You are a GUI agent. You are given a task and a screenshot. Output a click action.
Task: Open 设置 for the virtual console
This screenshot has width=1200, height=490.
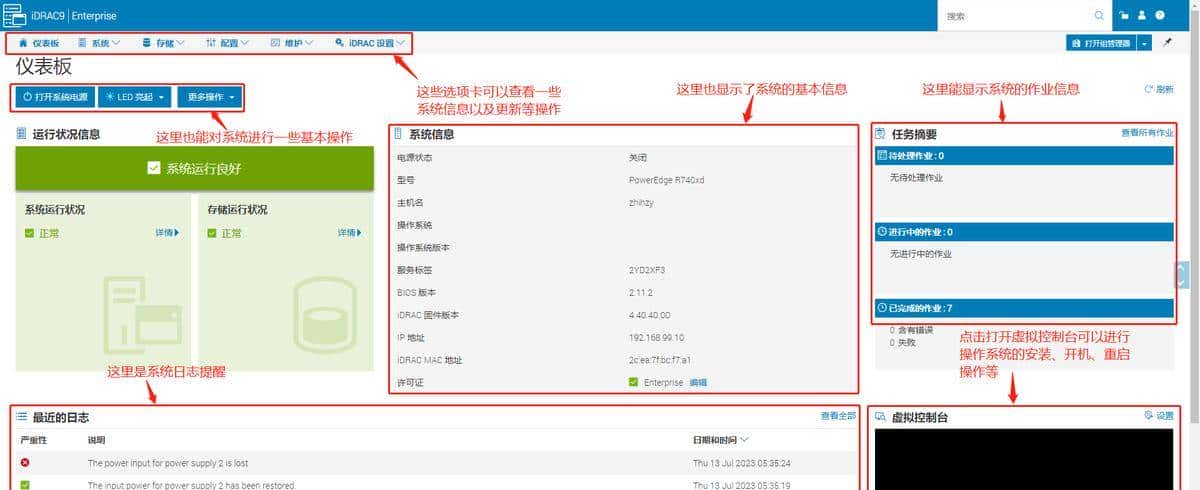pos(1159,415)
